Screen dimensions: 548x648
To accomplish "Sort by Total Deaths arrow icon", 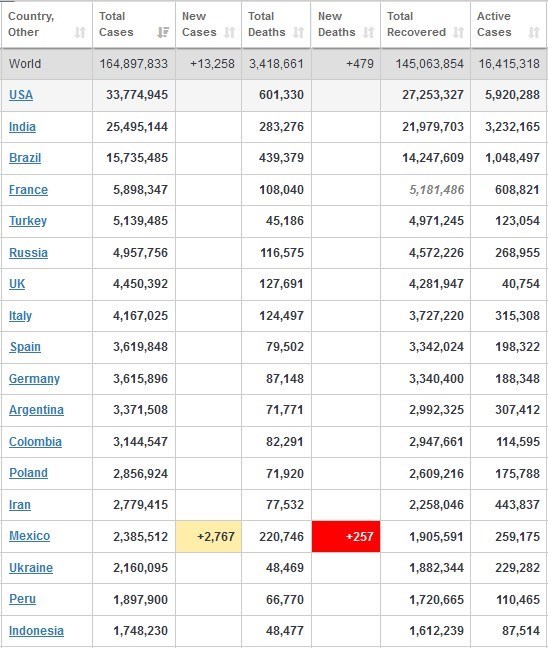I will [x=298, y=32].
